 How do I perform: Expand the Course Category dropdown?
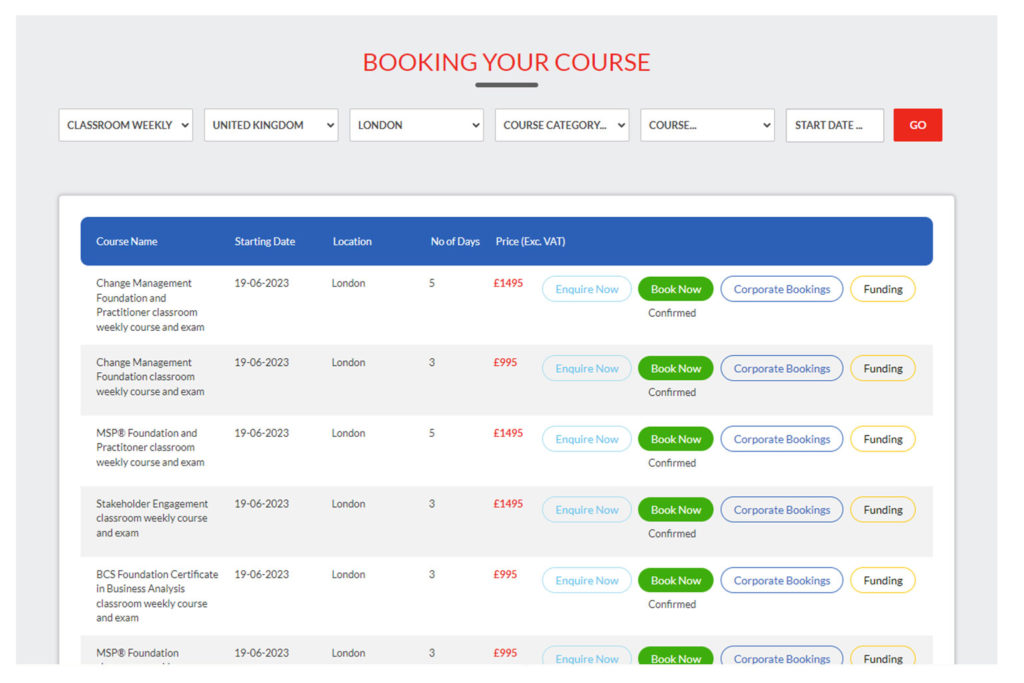tap(562, 125)
